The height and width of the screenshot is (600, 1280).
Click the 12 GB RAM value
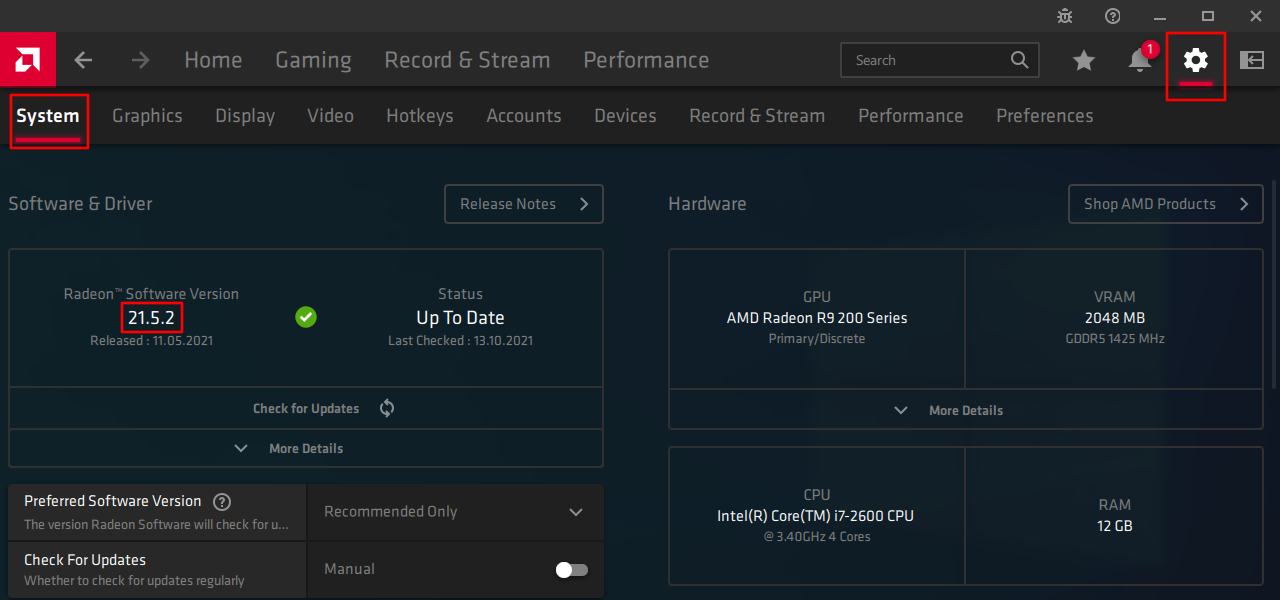(x=1114, y=525)
